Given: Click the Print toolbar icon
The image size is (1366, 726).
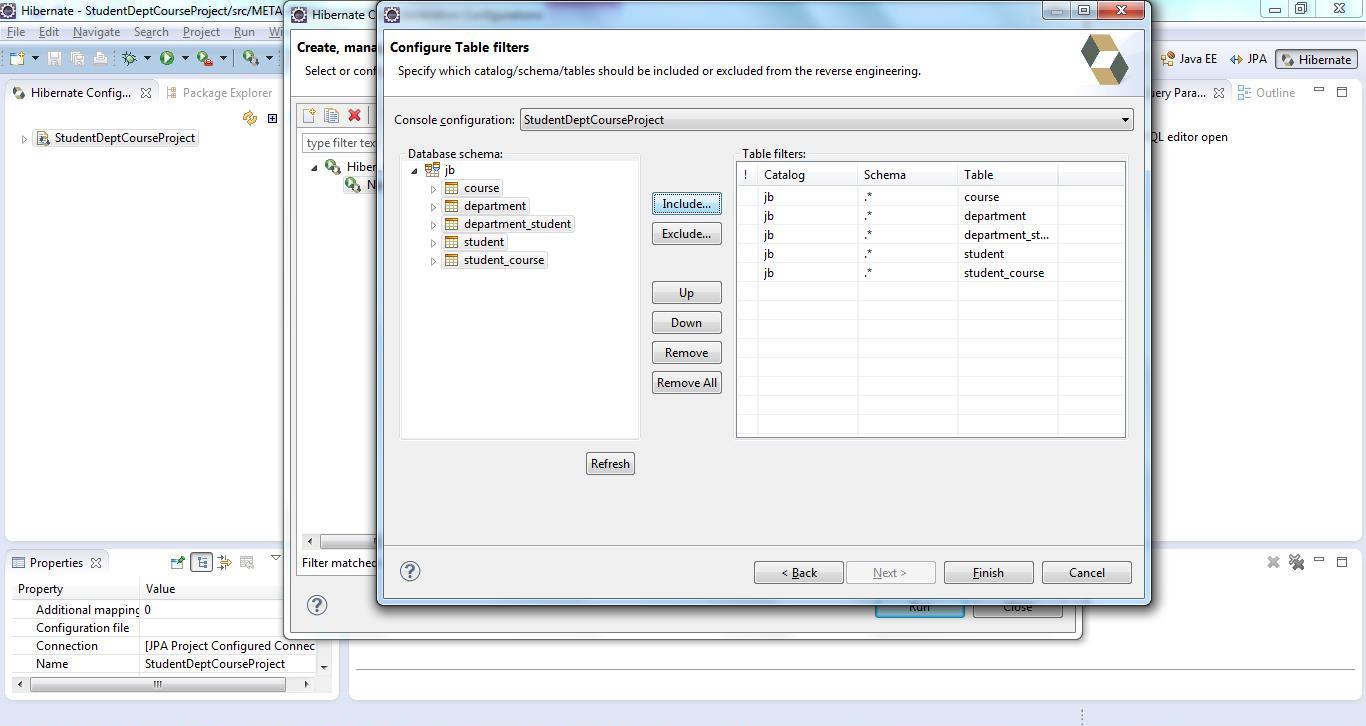Looking at the screenshot, I should tap(100, 58).
